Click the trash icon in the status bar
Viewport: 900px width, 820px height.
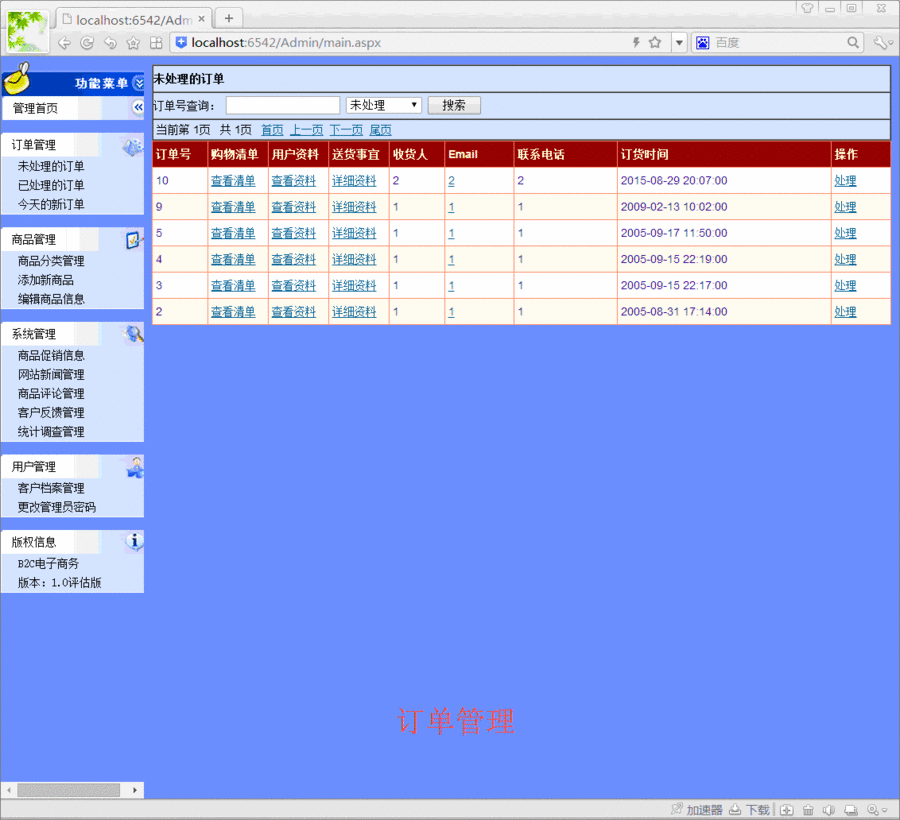click(808, 810)
